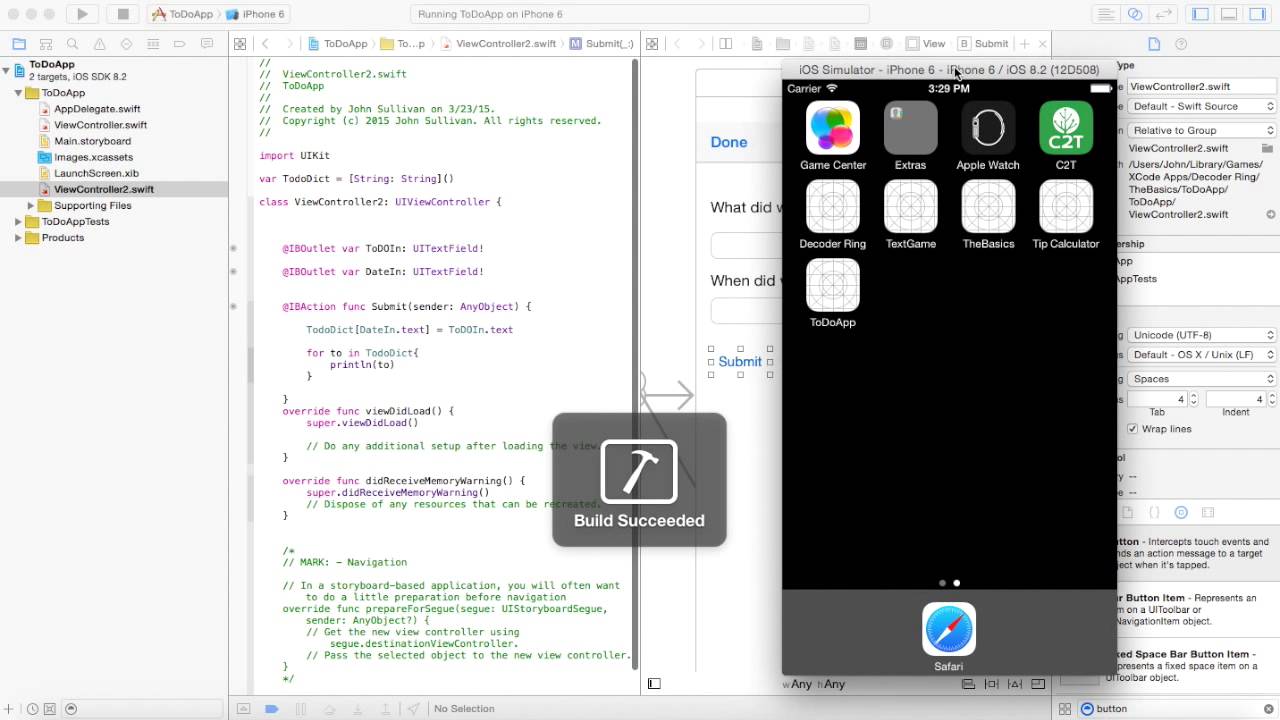This screenshot has width=1280, height=720.
Task: Add a new assistant editor
Action: (x=1024, y=44)
